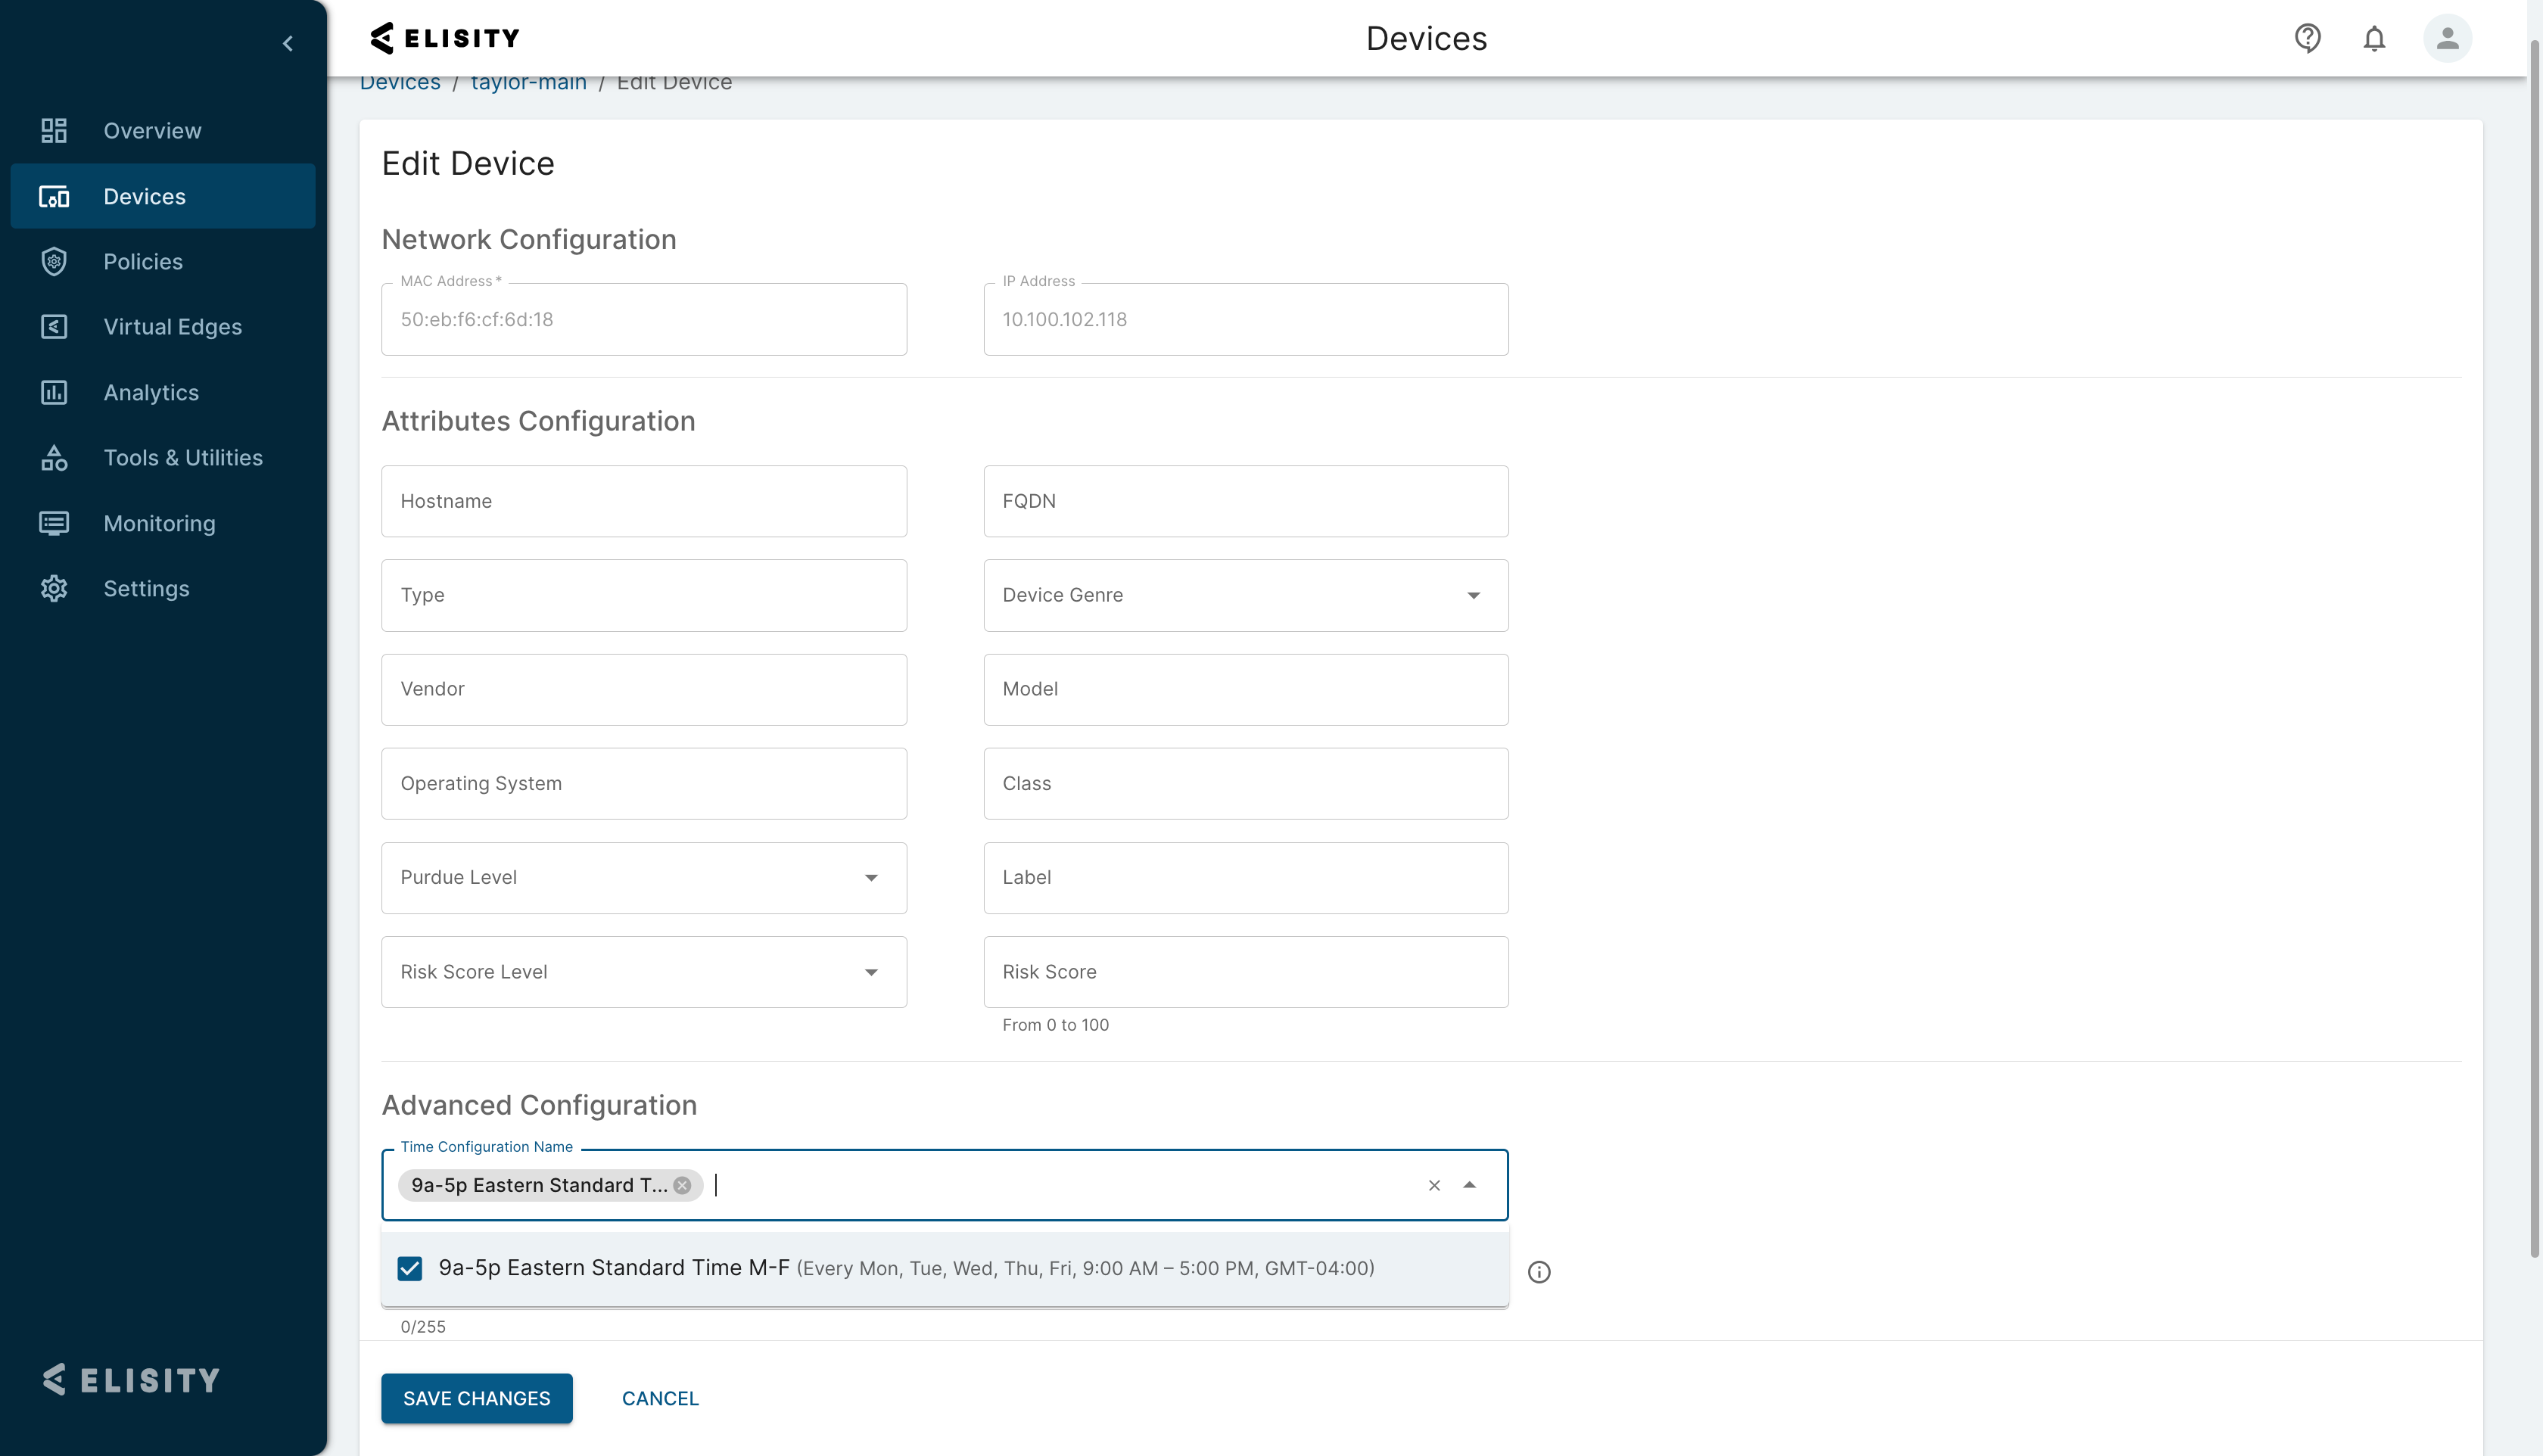This screenshot has height=1456, width=2543.
Task: Clear all time configuration selections
Action: coord(1434,1185)
